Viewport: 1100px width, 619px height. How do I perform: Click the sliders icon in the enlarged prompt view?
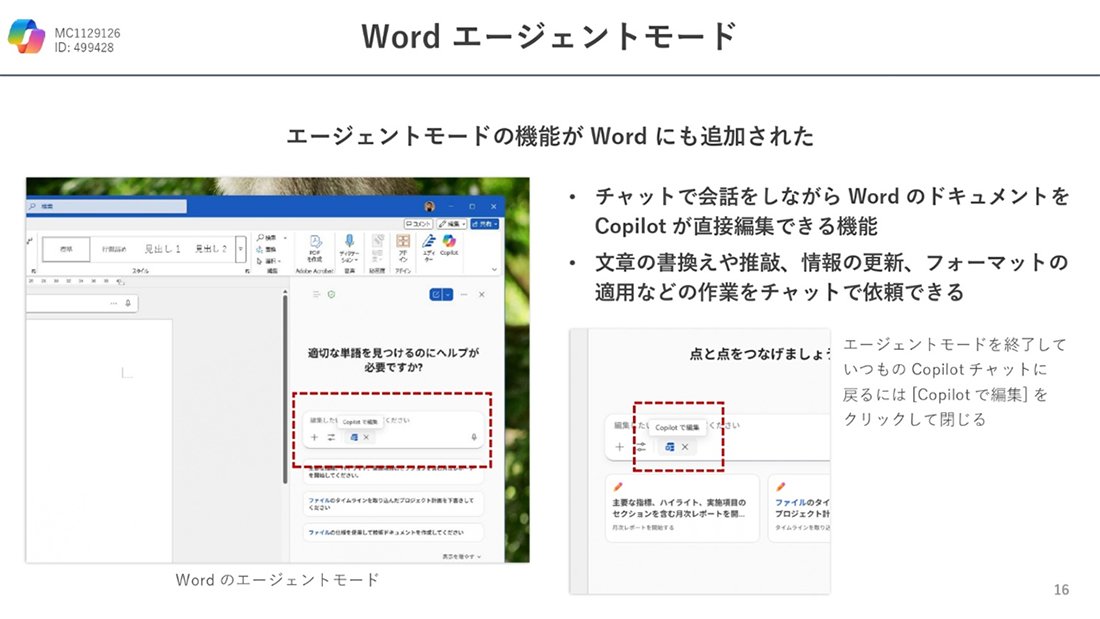641,447
